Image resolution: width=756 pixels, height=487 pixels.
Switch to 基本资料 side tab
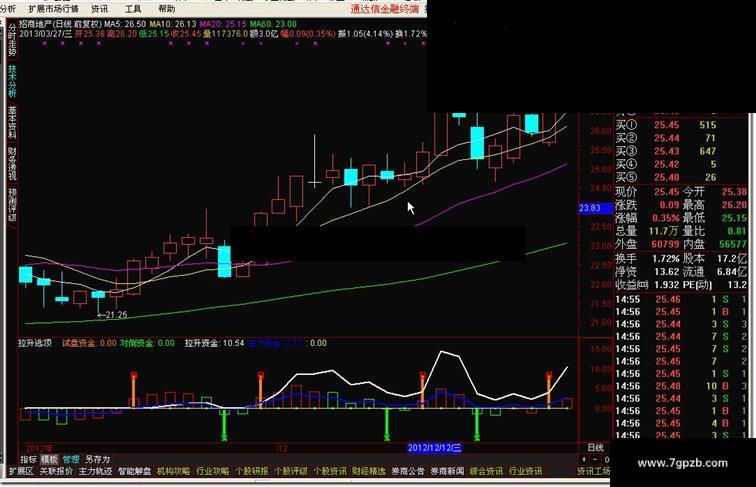pos(12,122)
